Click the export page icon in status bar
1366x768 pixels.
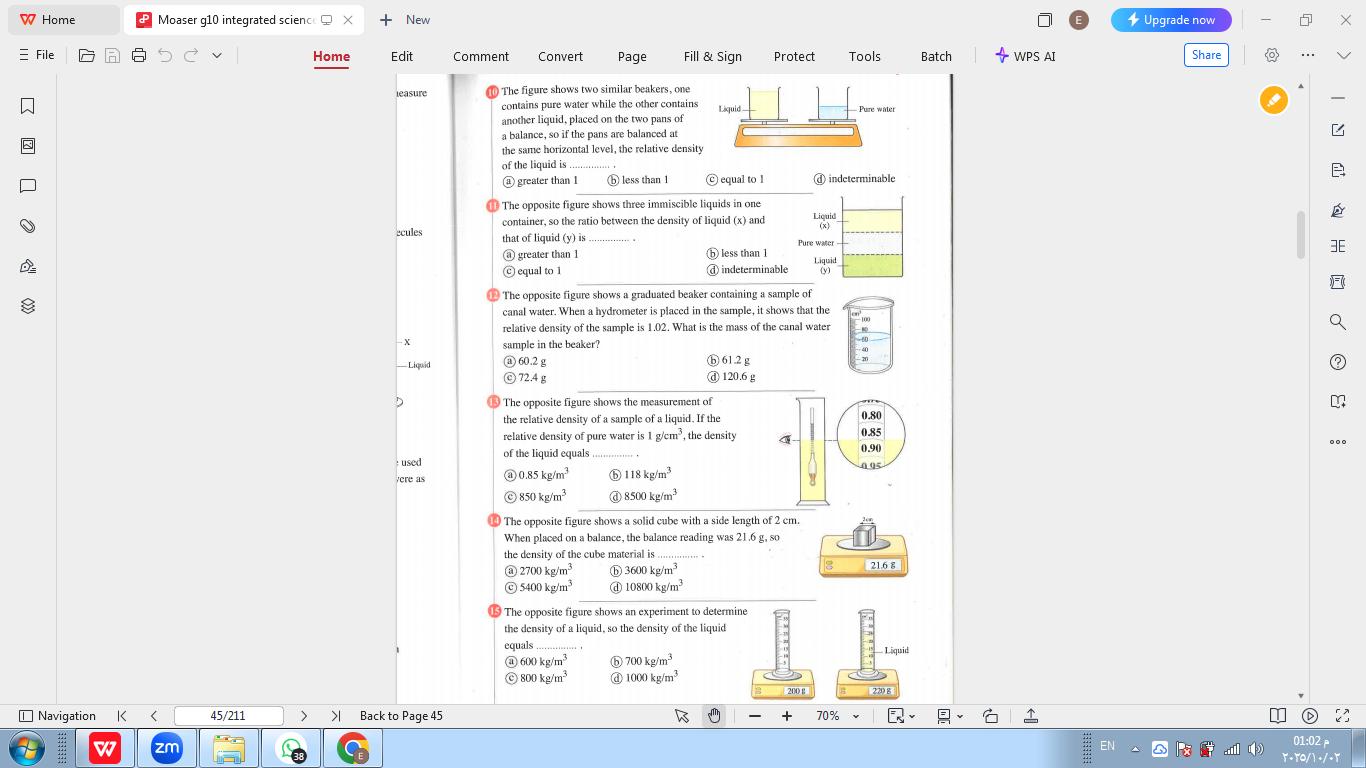pyautogui.click(x=1030, y=716)
